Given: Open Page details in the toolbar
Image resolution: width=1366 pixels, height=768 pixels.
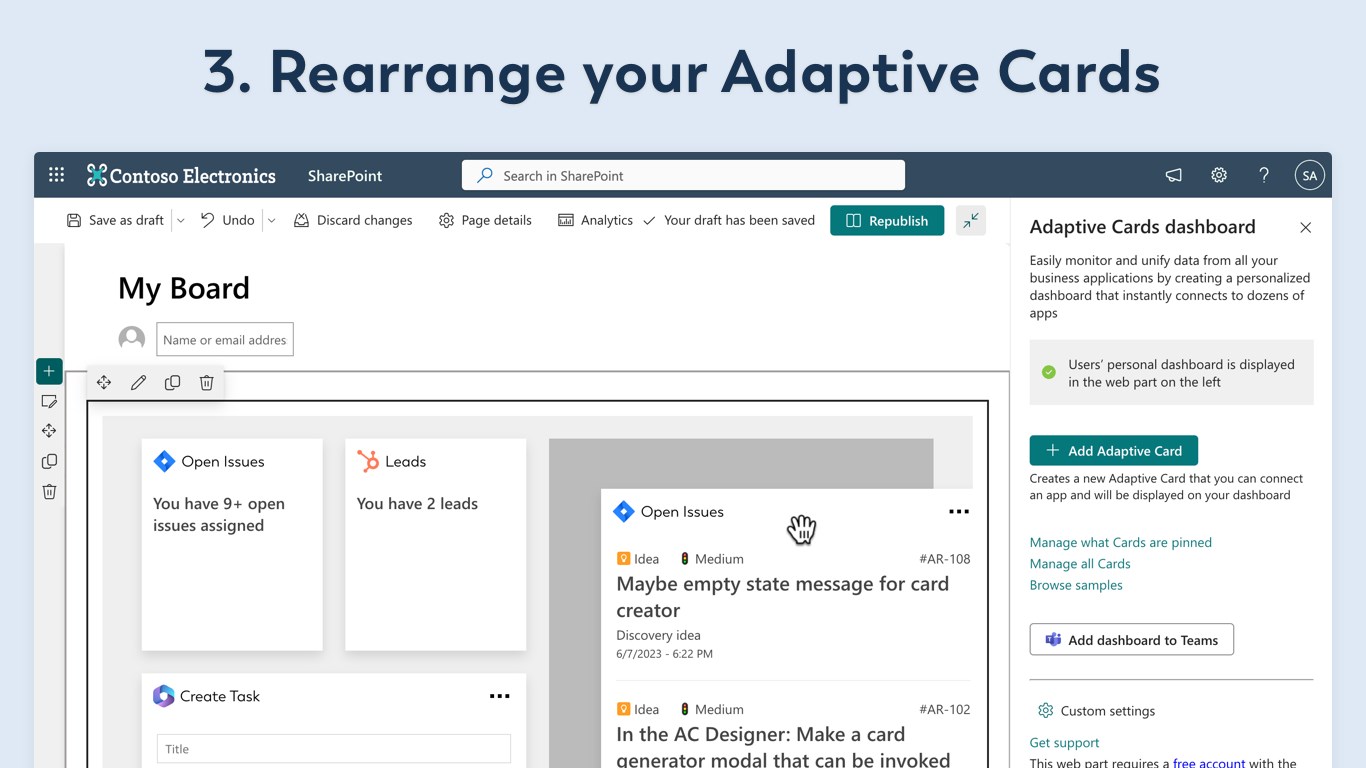Looking at the screenshot, I should (x=485, y=221).
